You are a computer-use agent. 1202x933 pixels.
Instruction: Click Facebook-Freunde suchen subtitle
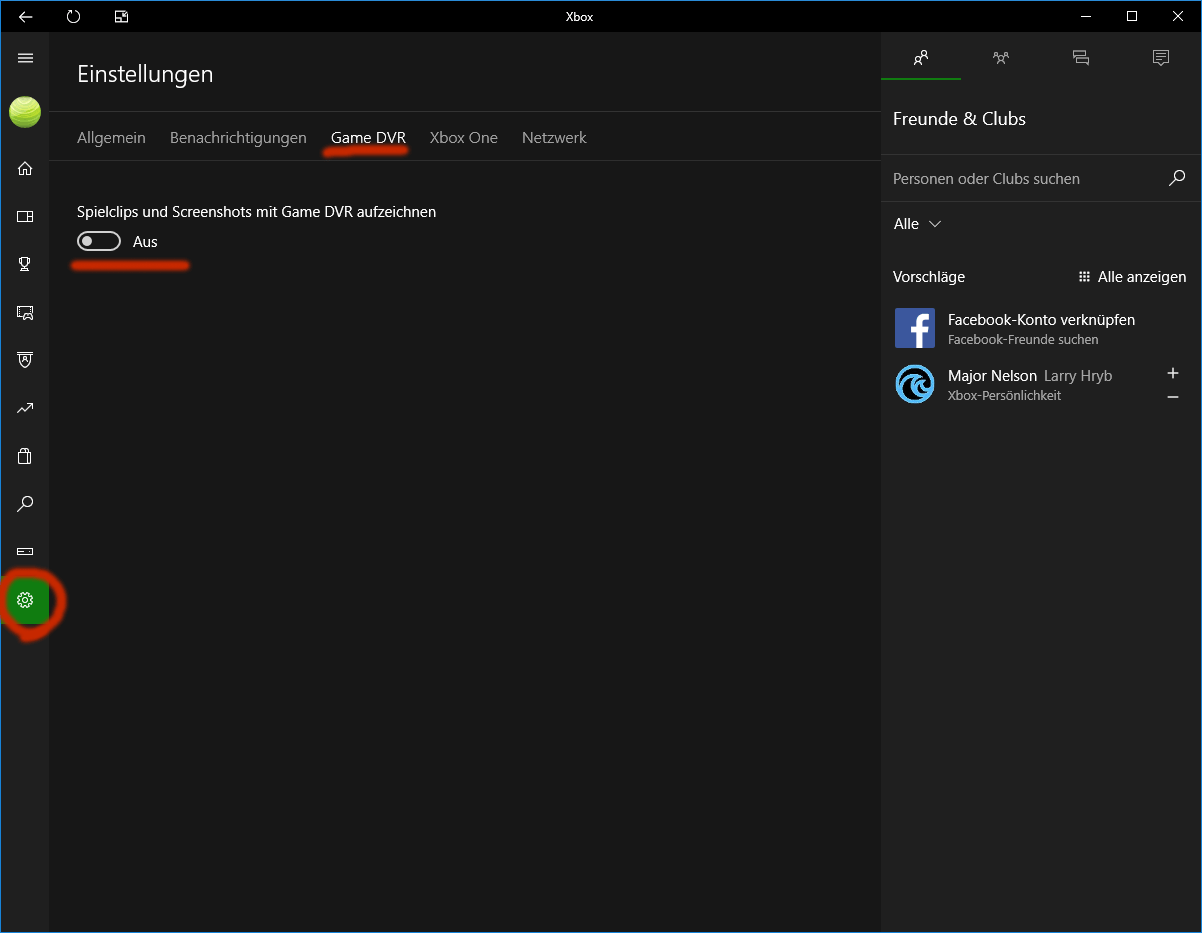point(1023,340)
